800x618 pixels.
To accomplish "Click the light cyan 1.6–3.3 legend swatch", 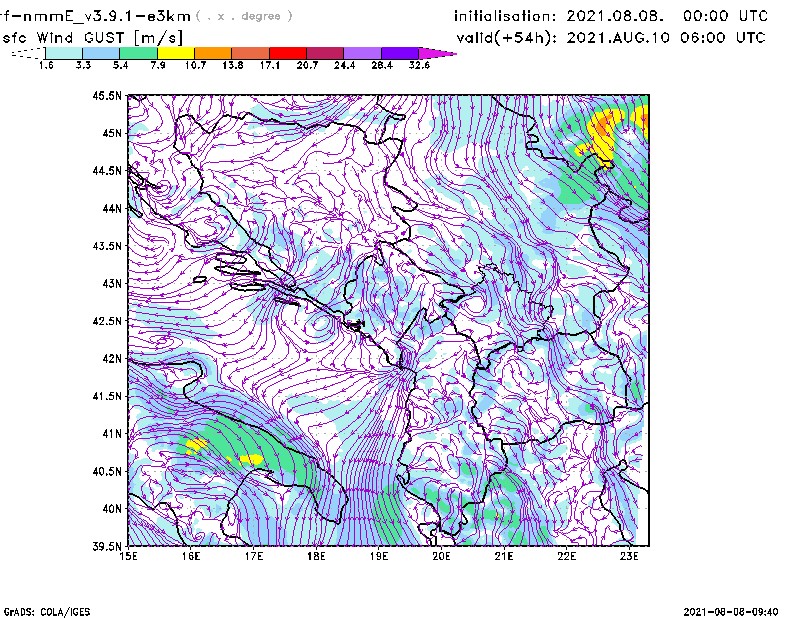I will (x=64, y=53).
